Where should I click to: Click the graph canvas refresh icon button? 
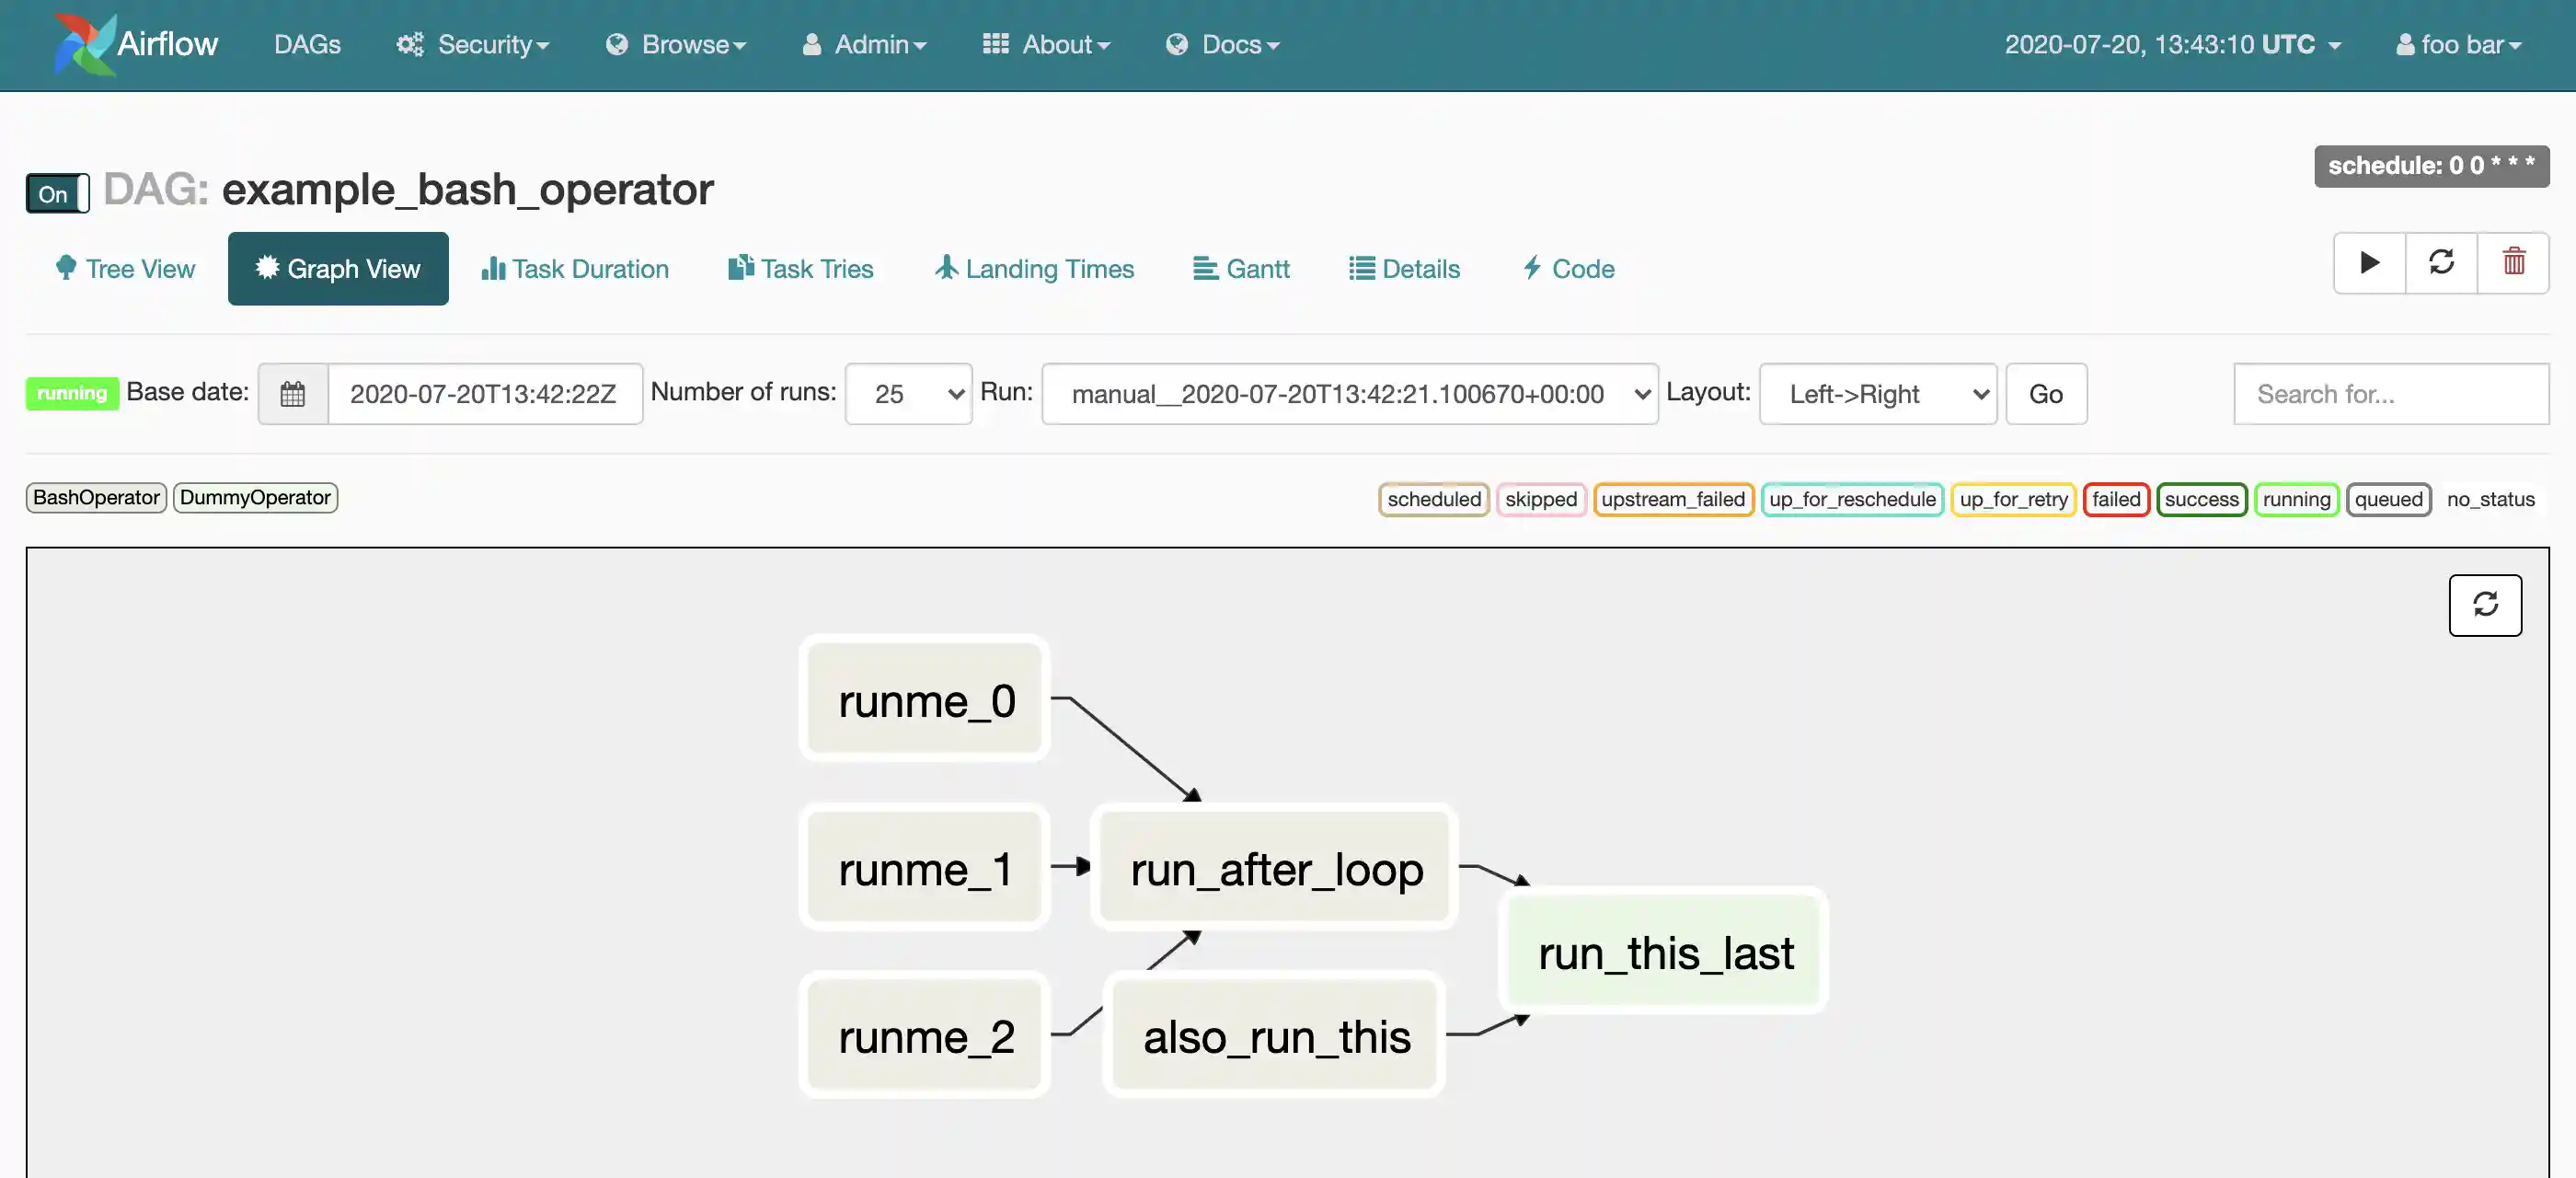(2485, 605)
